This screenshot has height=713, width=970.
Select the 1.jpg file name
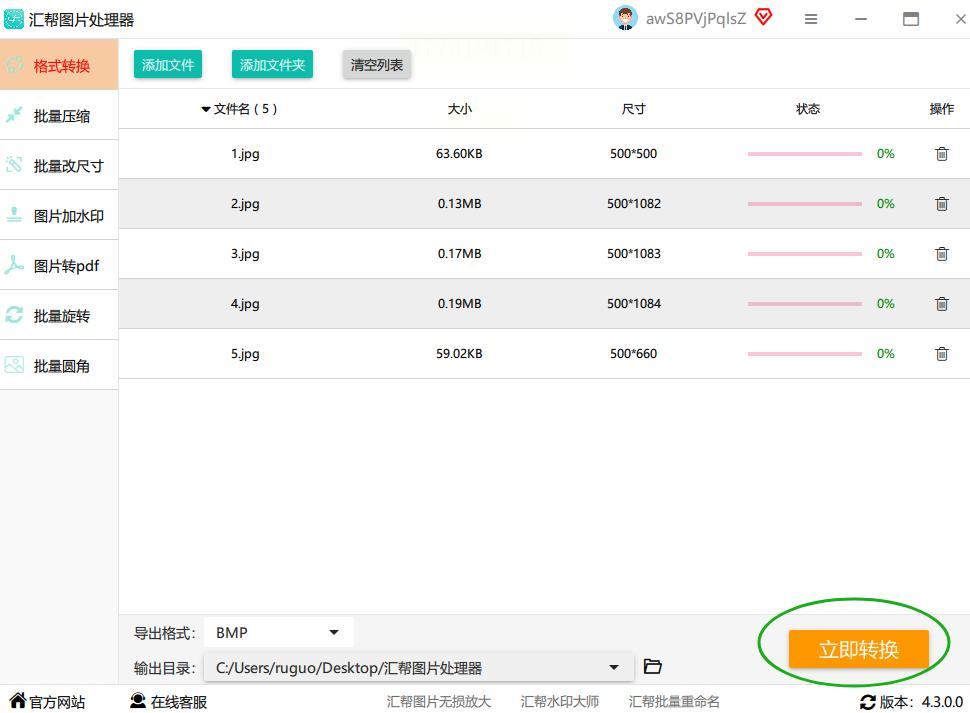(x=245, y=154)
